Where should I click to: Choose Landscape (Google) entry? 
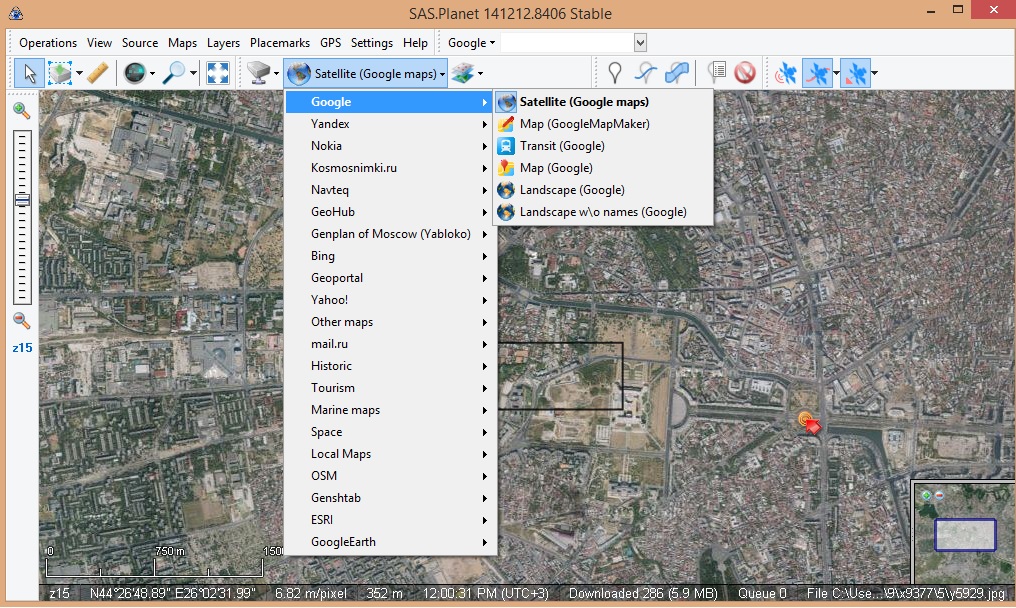tap(603, 190)
